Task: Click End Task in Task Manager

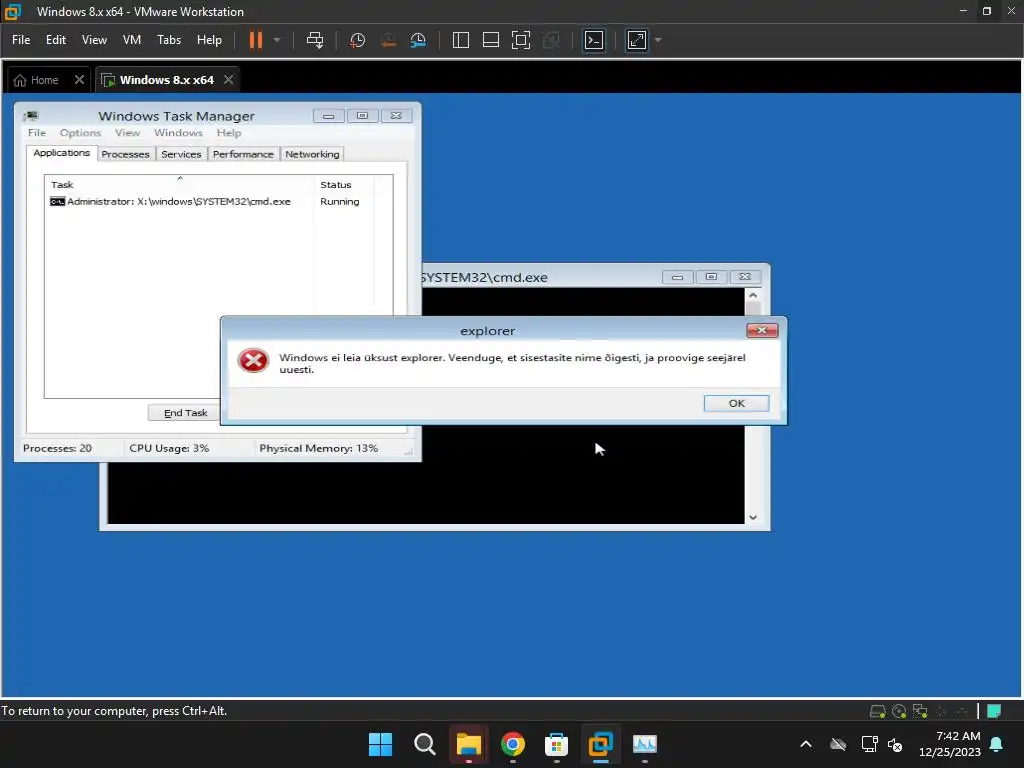Action: tap(185, 413)
